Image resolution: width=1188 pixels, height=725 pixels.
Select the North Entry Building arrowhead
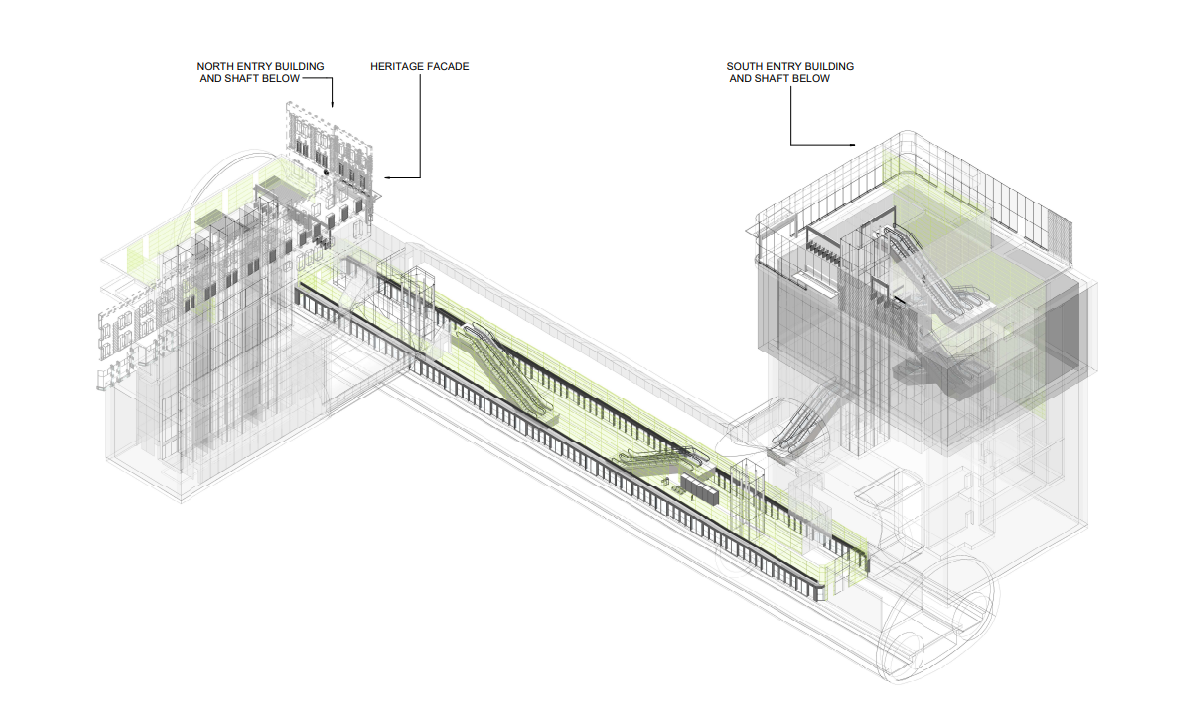pyautogui.click(x=333, y=102)
